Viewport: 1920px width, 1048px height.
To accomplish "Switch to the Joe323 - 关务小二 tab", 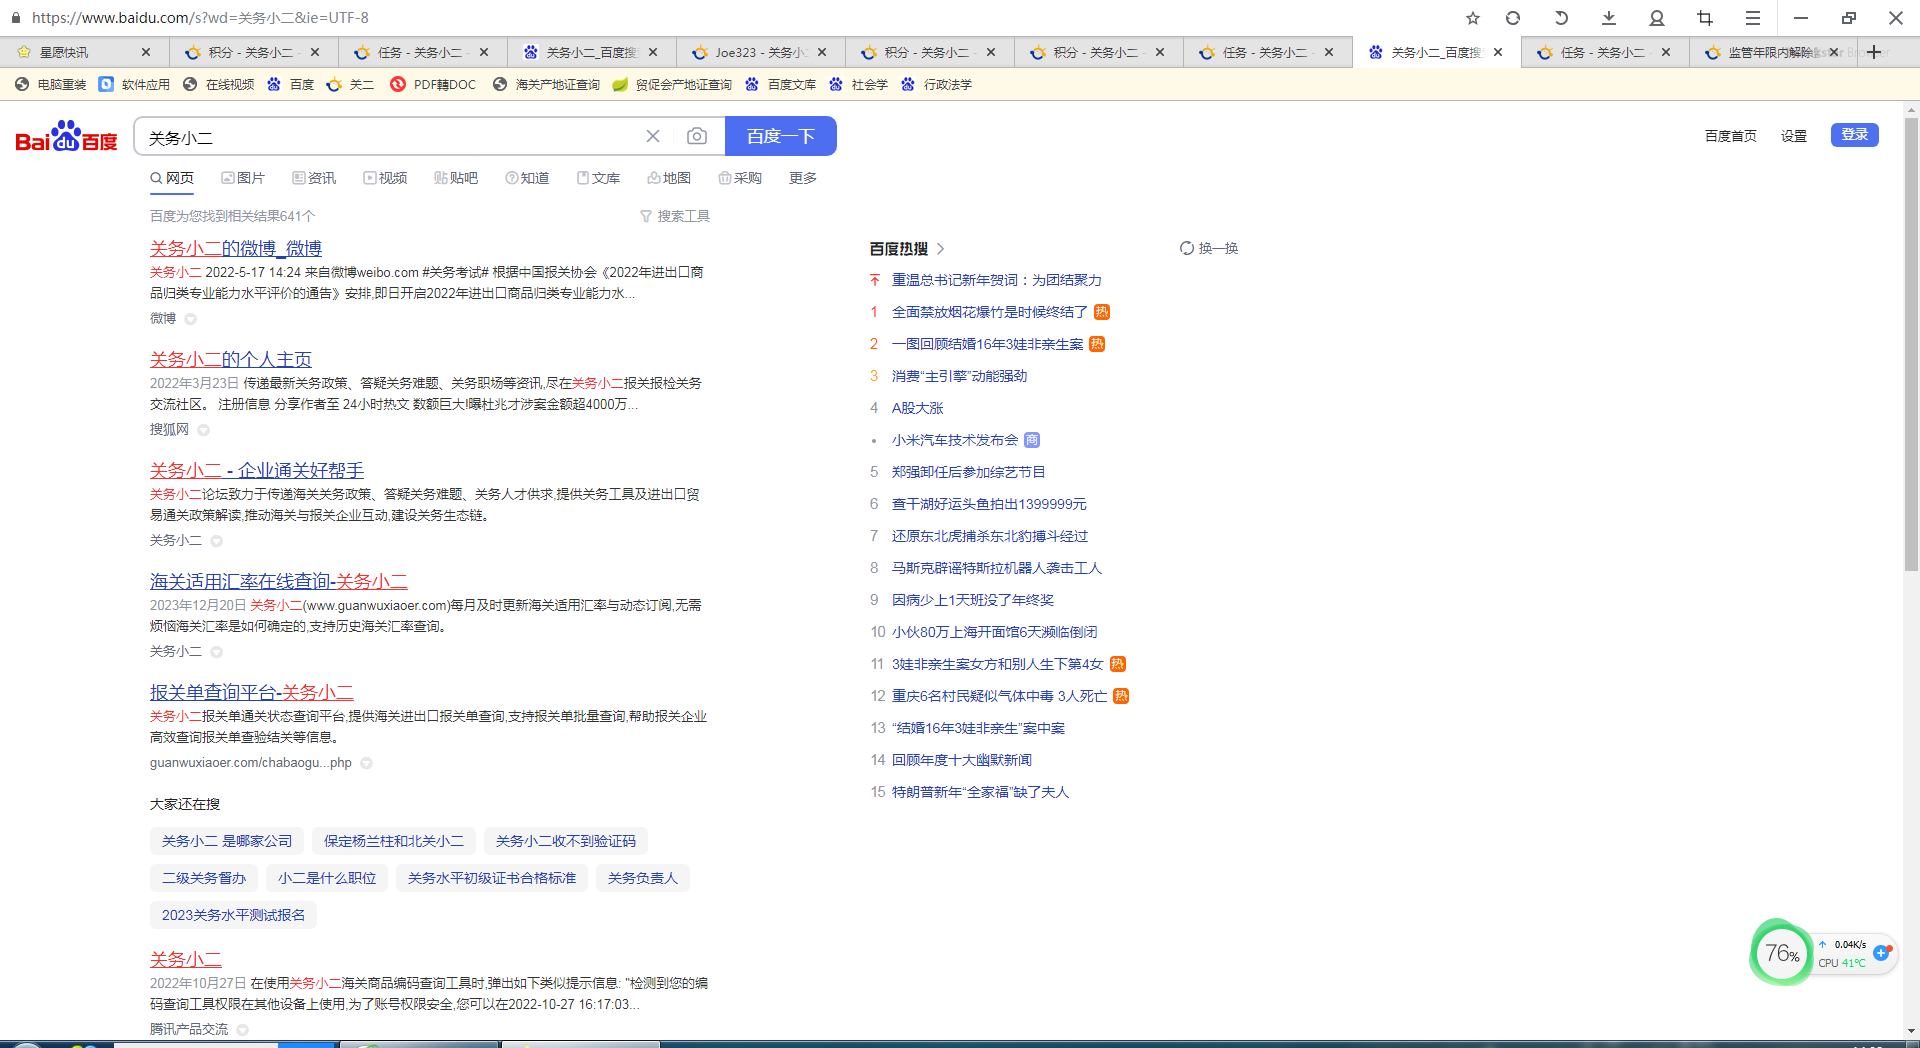I will click(760, 52).
